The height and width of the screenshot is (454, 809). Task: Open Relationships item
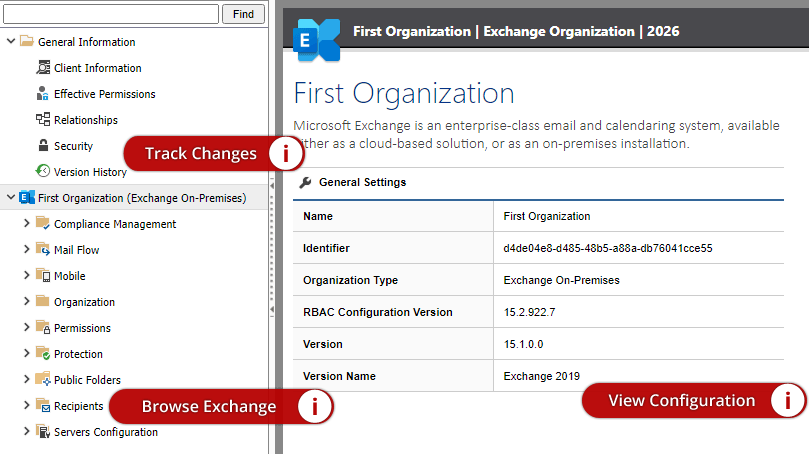point(86,120)
